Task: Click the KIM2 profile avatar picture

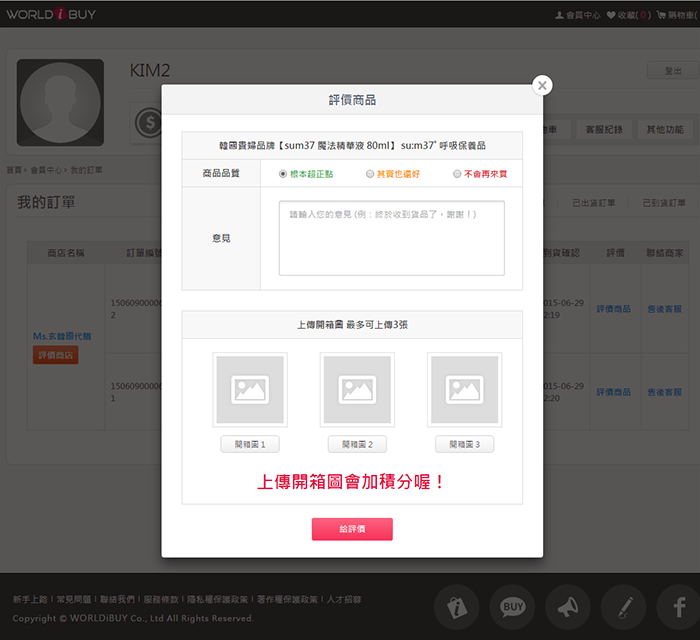Action: coord(60,102)
